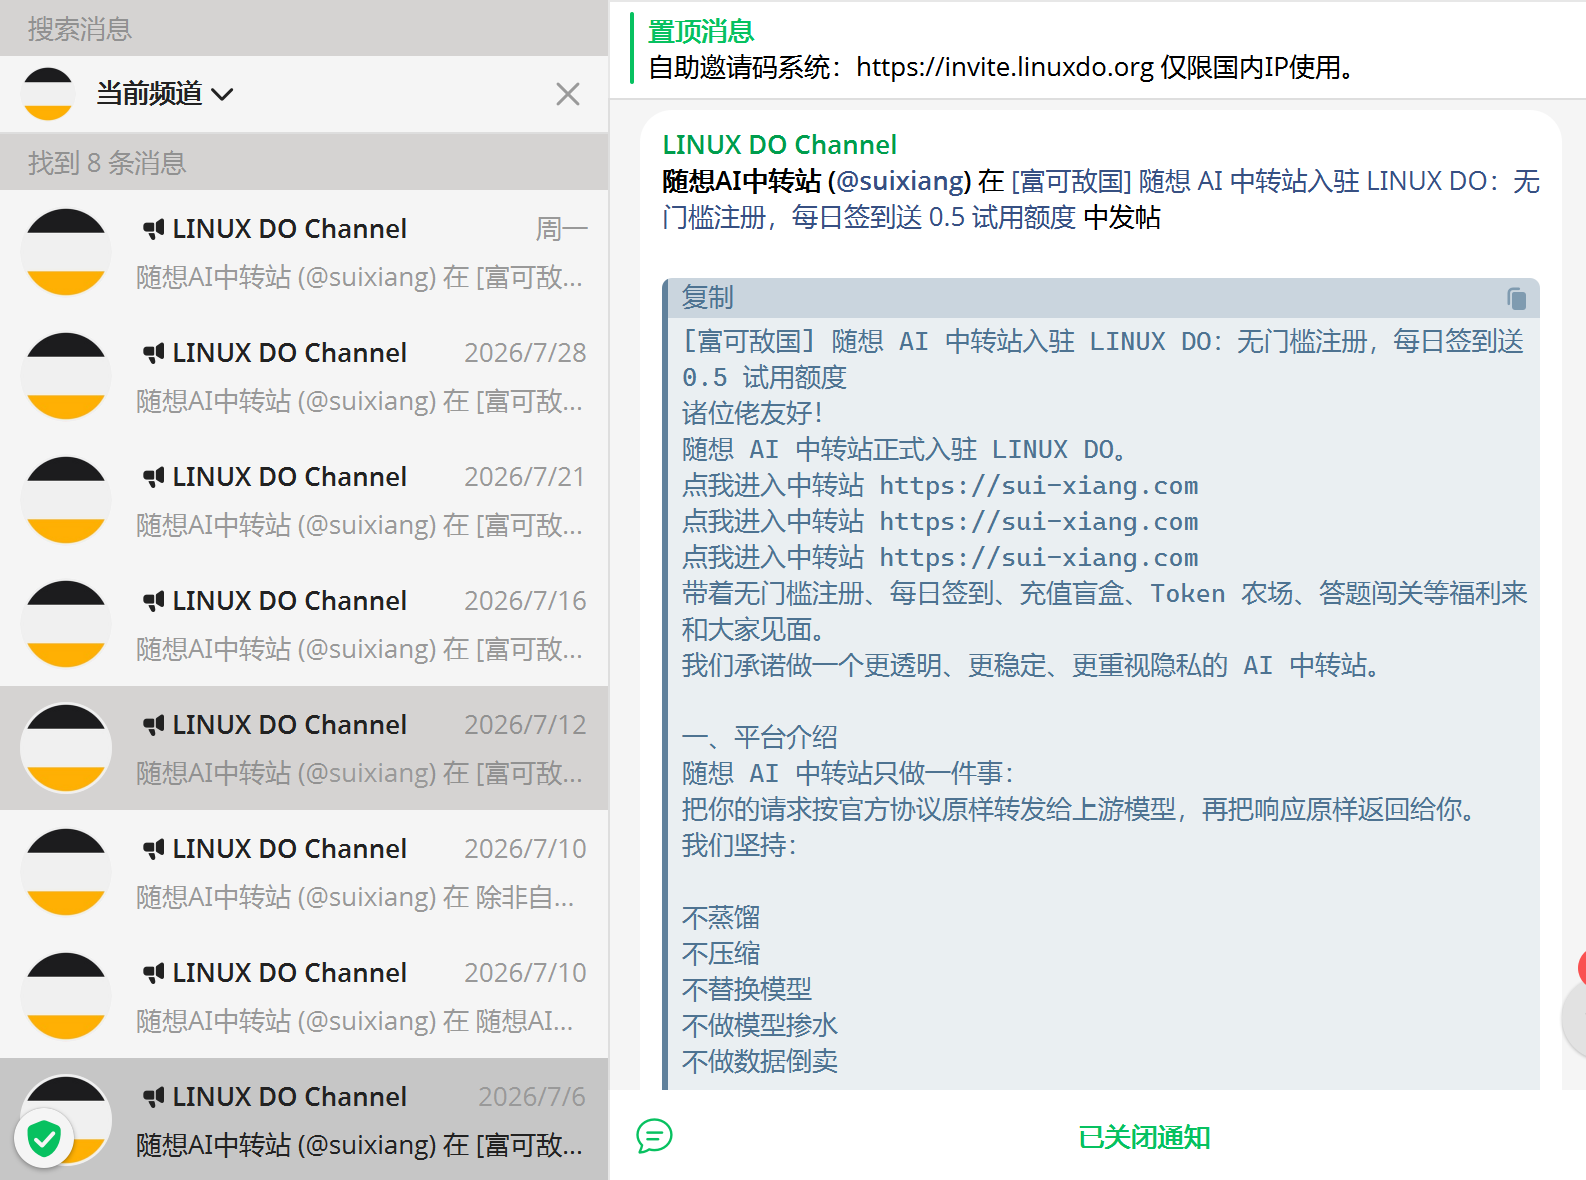The height and width of the screenshot is (1180, 1586).
Task: Open the search result dated 周一
Action: [304, 252]
